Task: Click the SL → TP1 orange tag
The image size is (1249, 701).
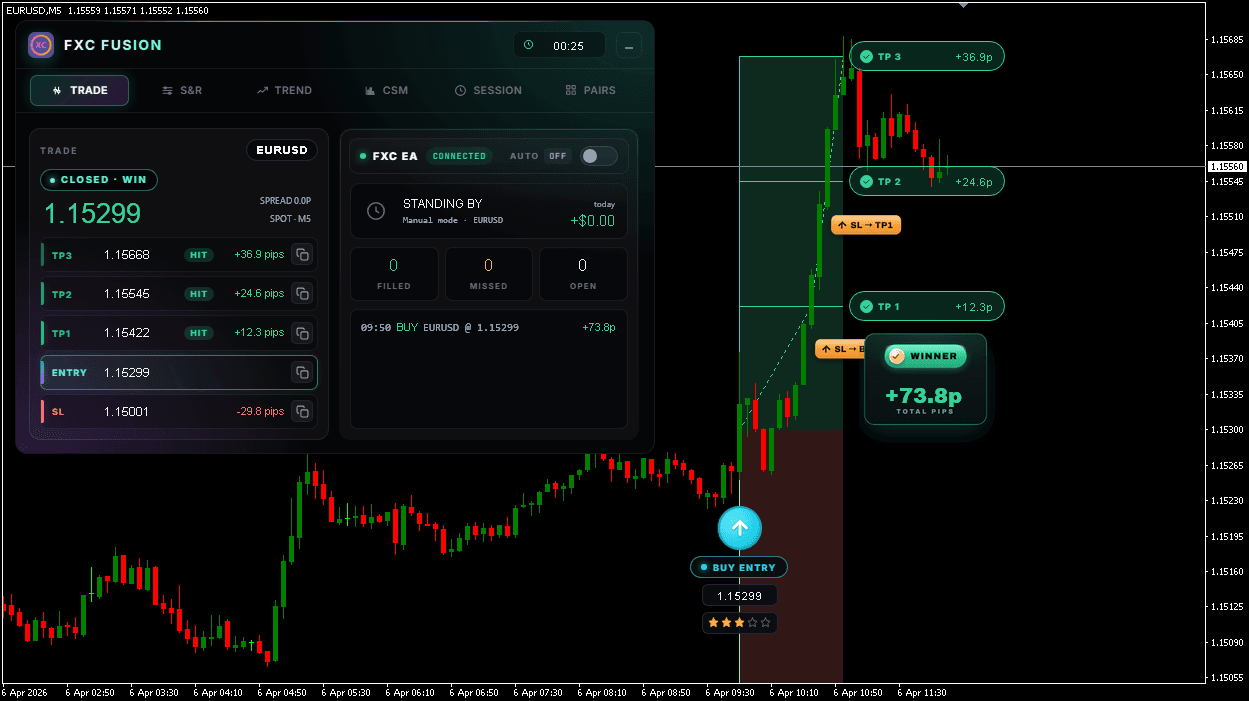Action: (x=866, y=225)
